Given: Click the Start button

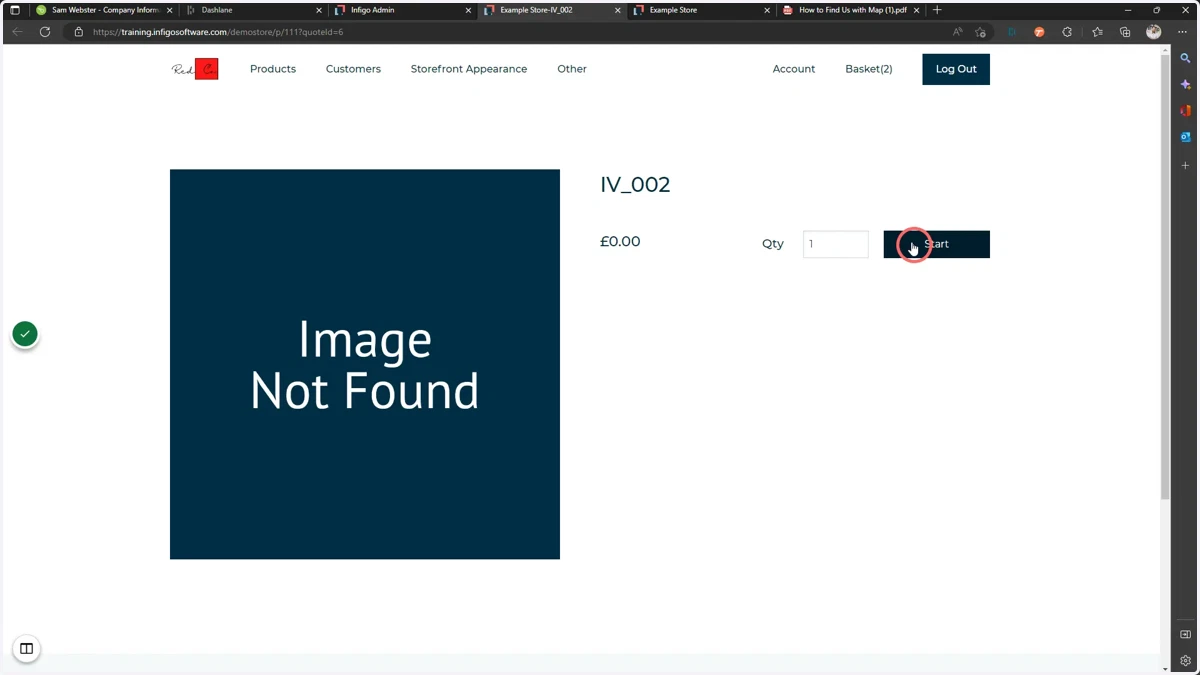Looking at the screenshot, I should (937, 244).
